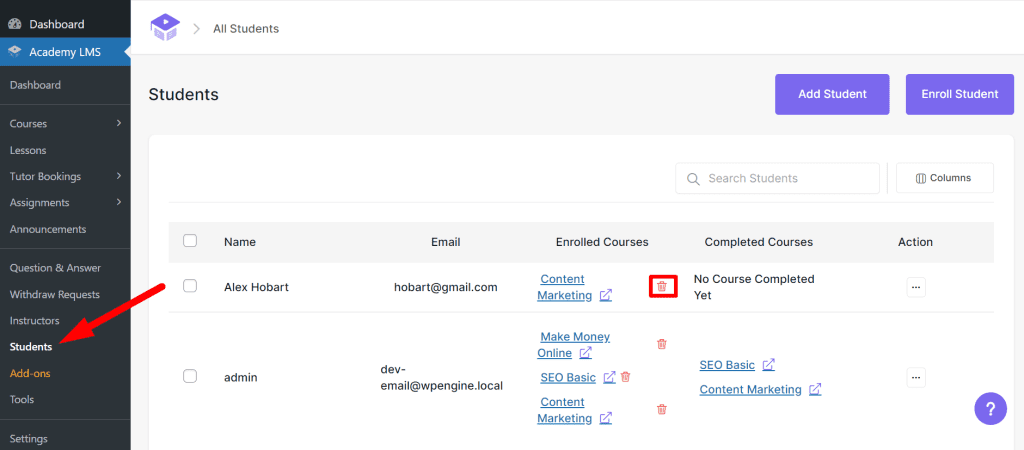This screenshot has width=1024, height=450.
Task: Select the admin row checkbox
Action: [x=190, y=376]
